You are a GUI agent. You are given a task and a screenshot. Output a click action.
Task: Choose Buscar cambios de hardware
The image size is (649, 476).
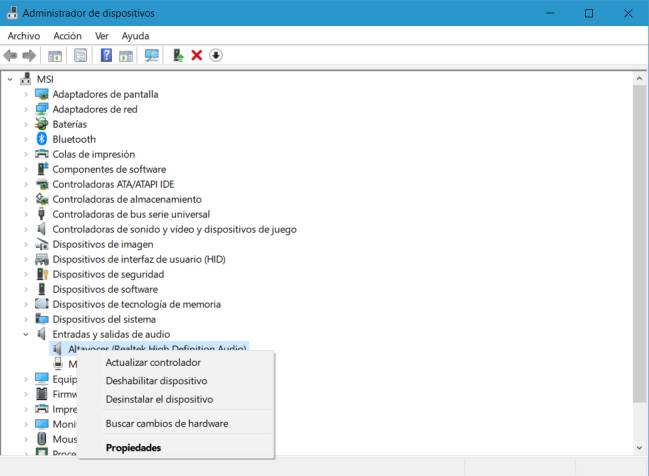176,423
